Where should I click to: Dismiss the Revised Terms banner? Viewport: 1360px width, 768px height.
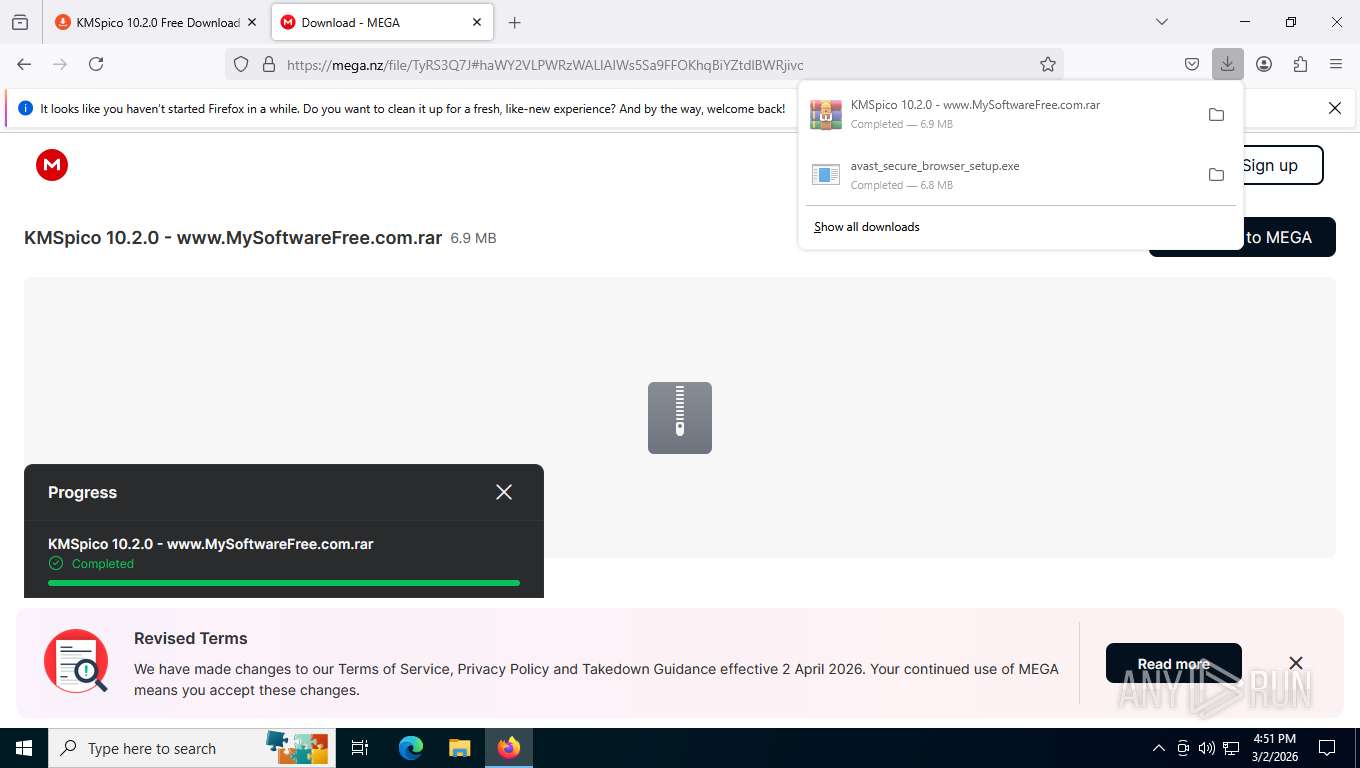click(1296, 663)
